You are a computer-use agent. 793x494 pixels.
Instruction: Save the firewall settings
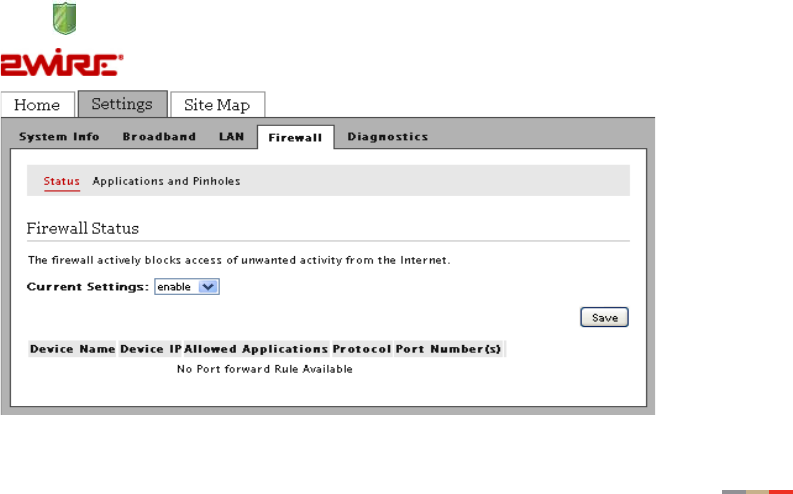[x=604, y=318]
